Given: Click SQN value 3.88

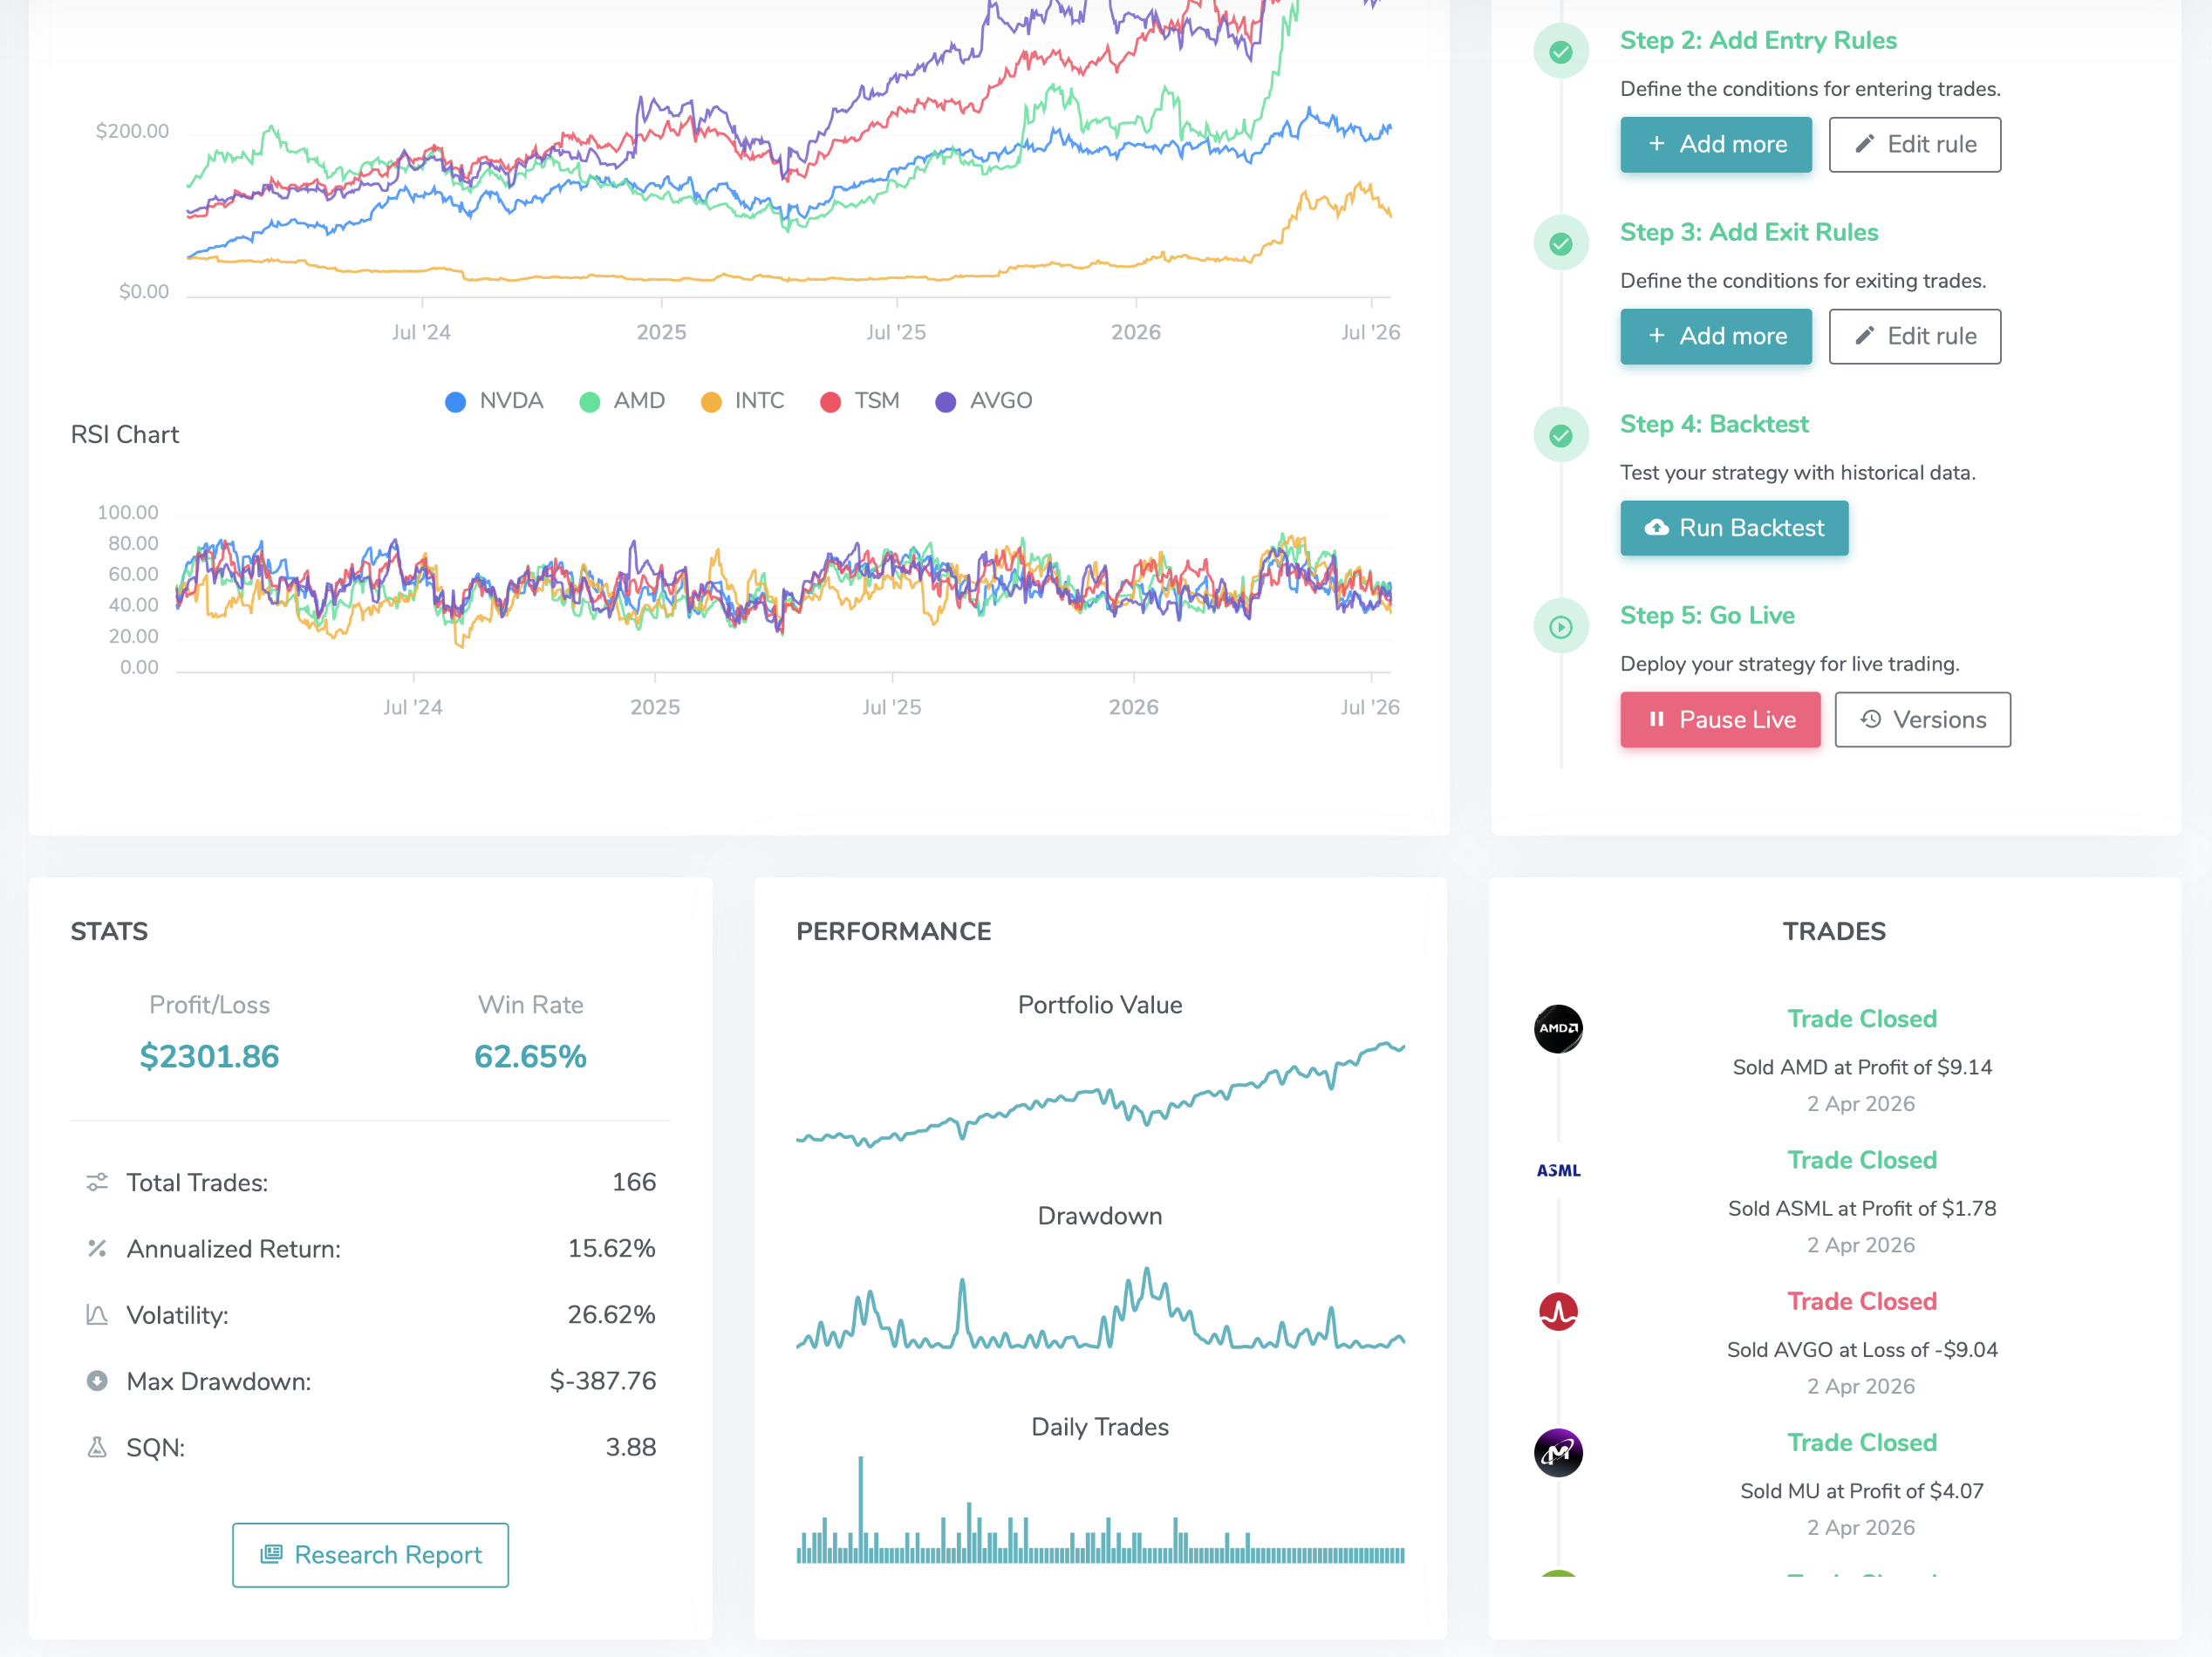Looking at the screenshot, I should pyautogui.click(x=631, y=1447).
